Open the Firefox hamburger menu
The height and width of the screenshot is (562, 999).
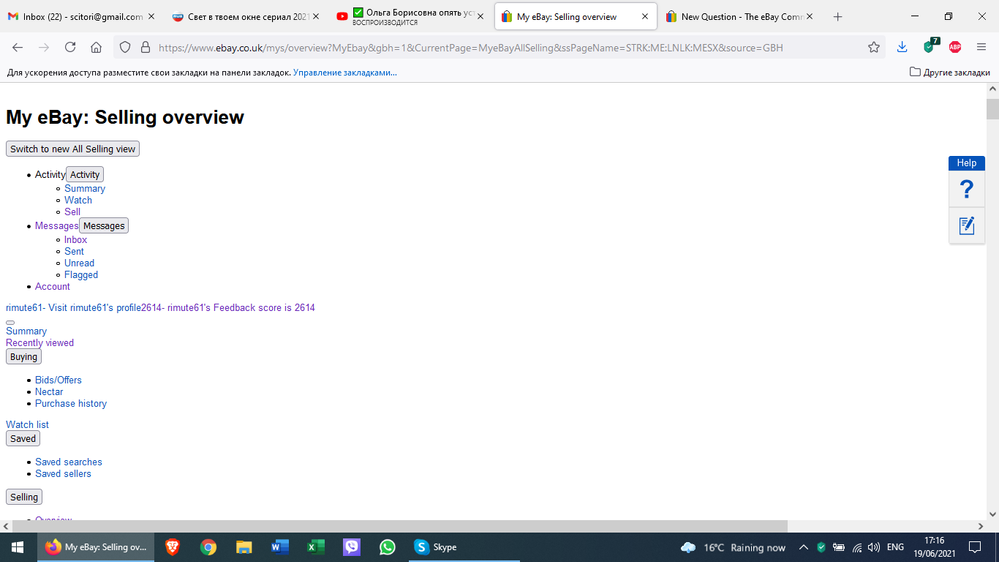(x=981, y=47)
